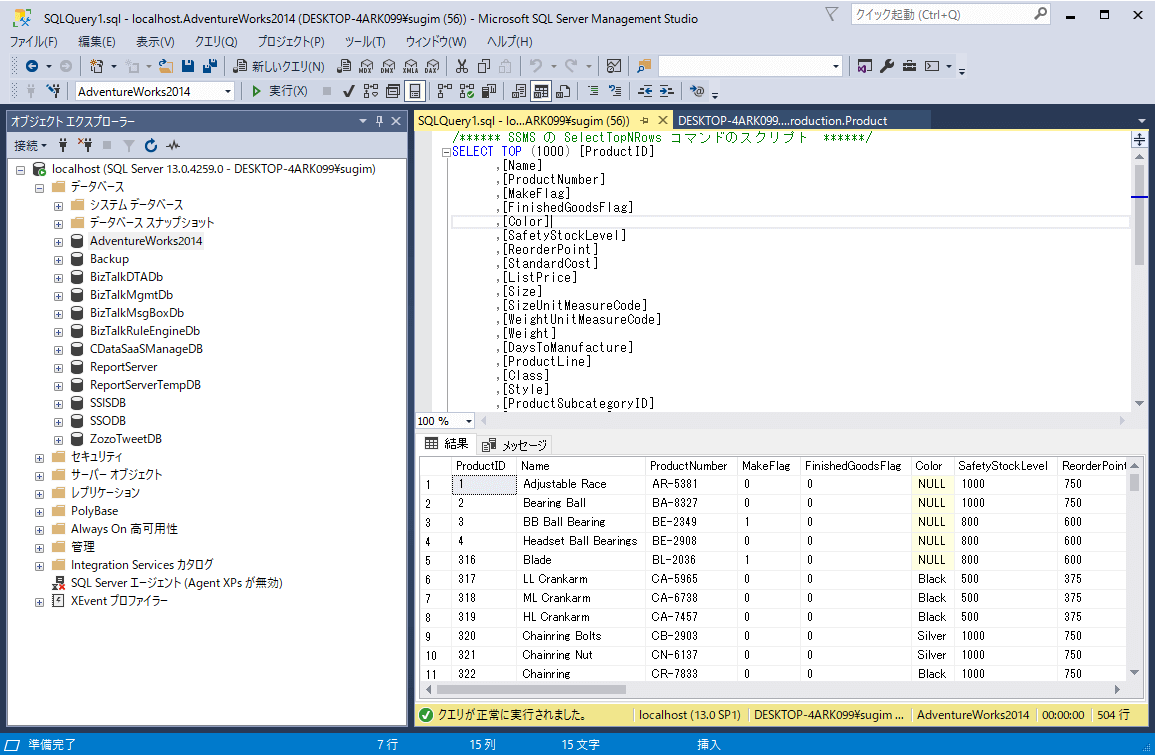The height and width of the screenshot is (756, 1156).
Task: Switch to the メッセージ results tab
Action: pos(516,445)
